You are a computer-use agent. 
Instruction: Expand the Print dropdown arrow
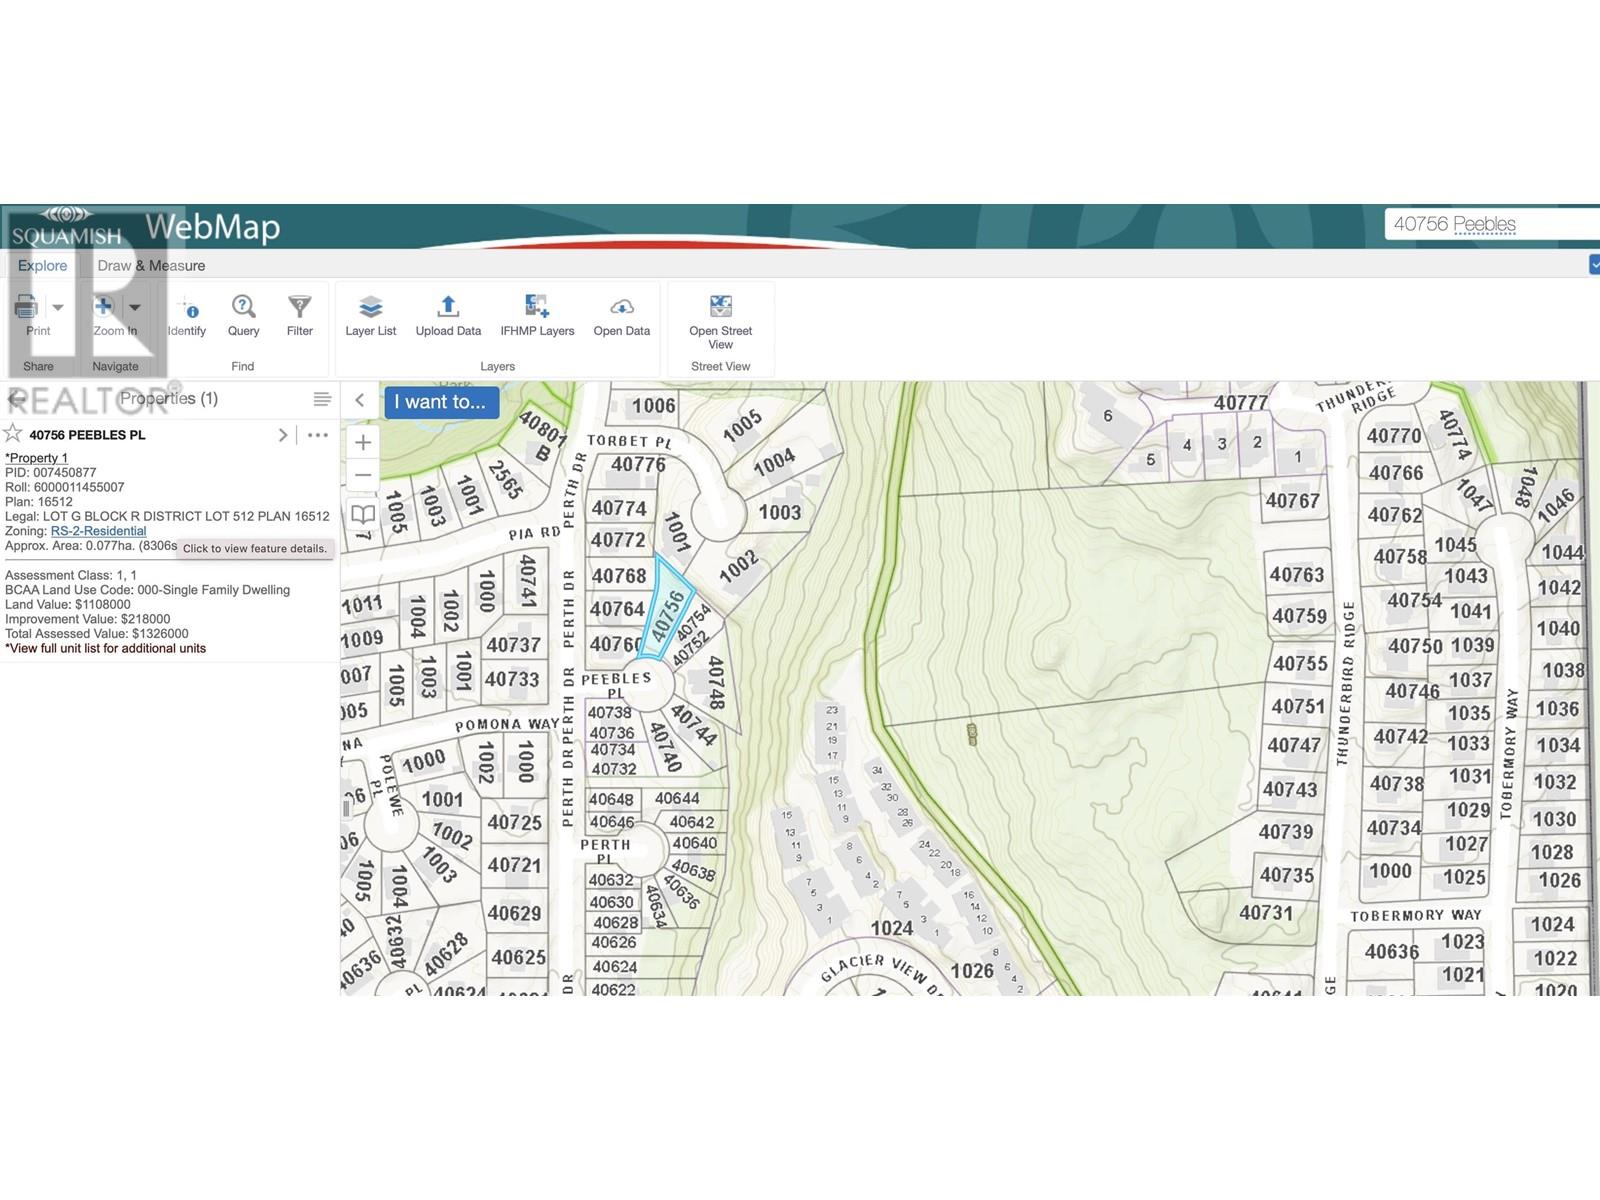[x=58, y=308]
